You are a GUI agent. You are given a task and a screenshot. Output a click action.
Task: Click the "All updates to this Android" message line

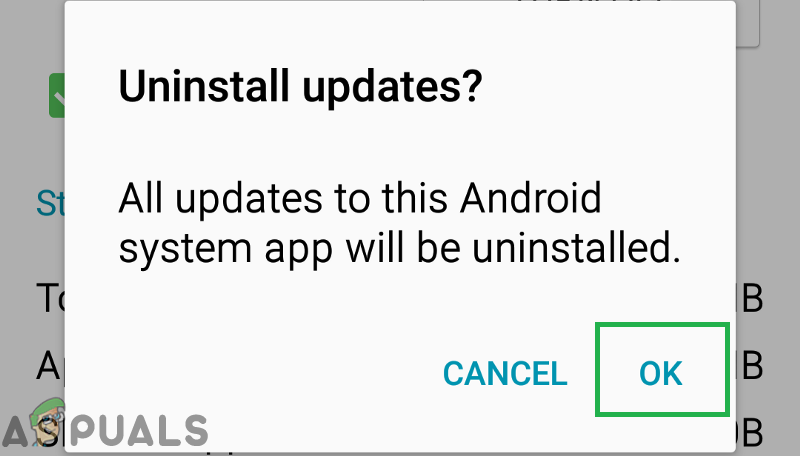tap(360, 198)
